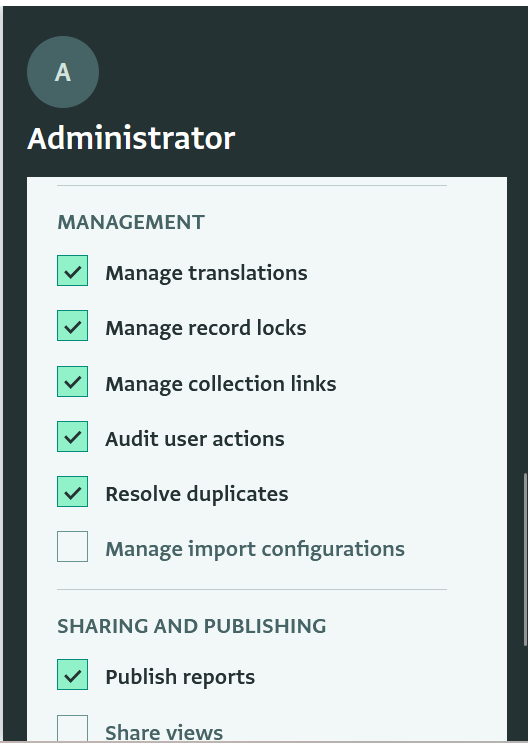Click the Administrator role title
This screenshot has width=528, height=743.
tap(131, 139)
